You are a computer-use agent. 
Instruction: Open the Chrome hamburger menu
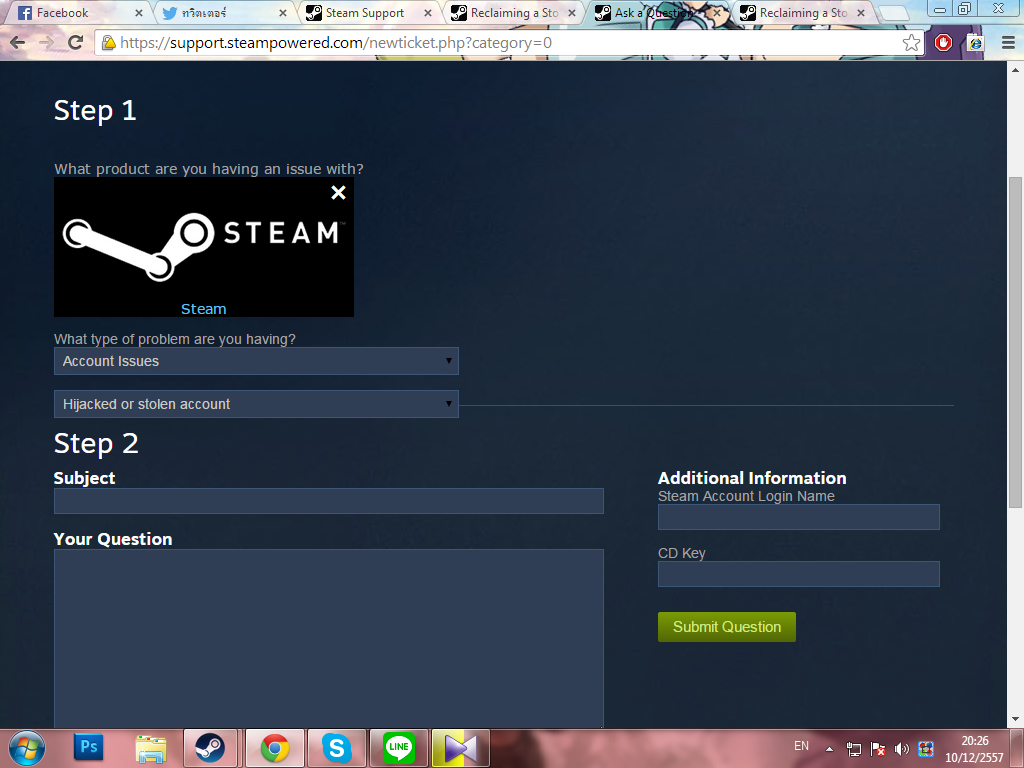1008,43
